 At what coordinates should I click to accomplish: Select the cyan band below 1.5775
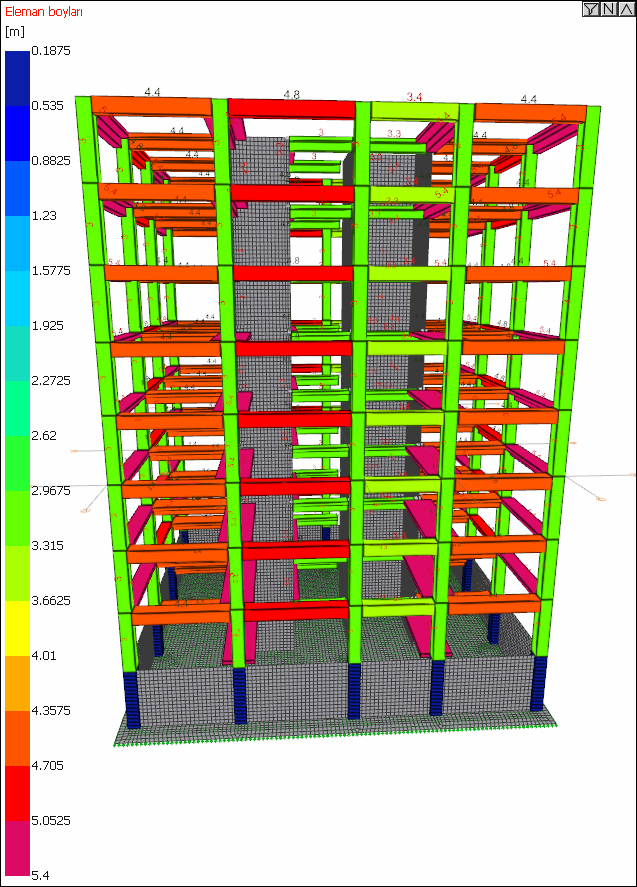pos(18,298)
